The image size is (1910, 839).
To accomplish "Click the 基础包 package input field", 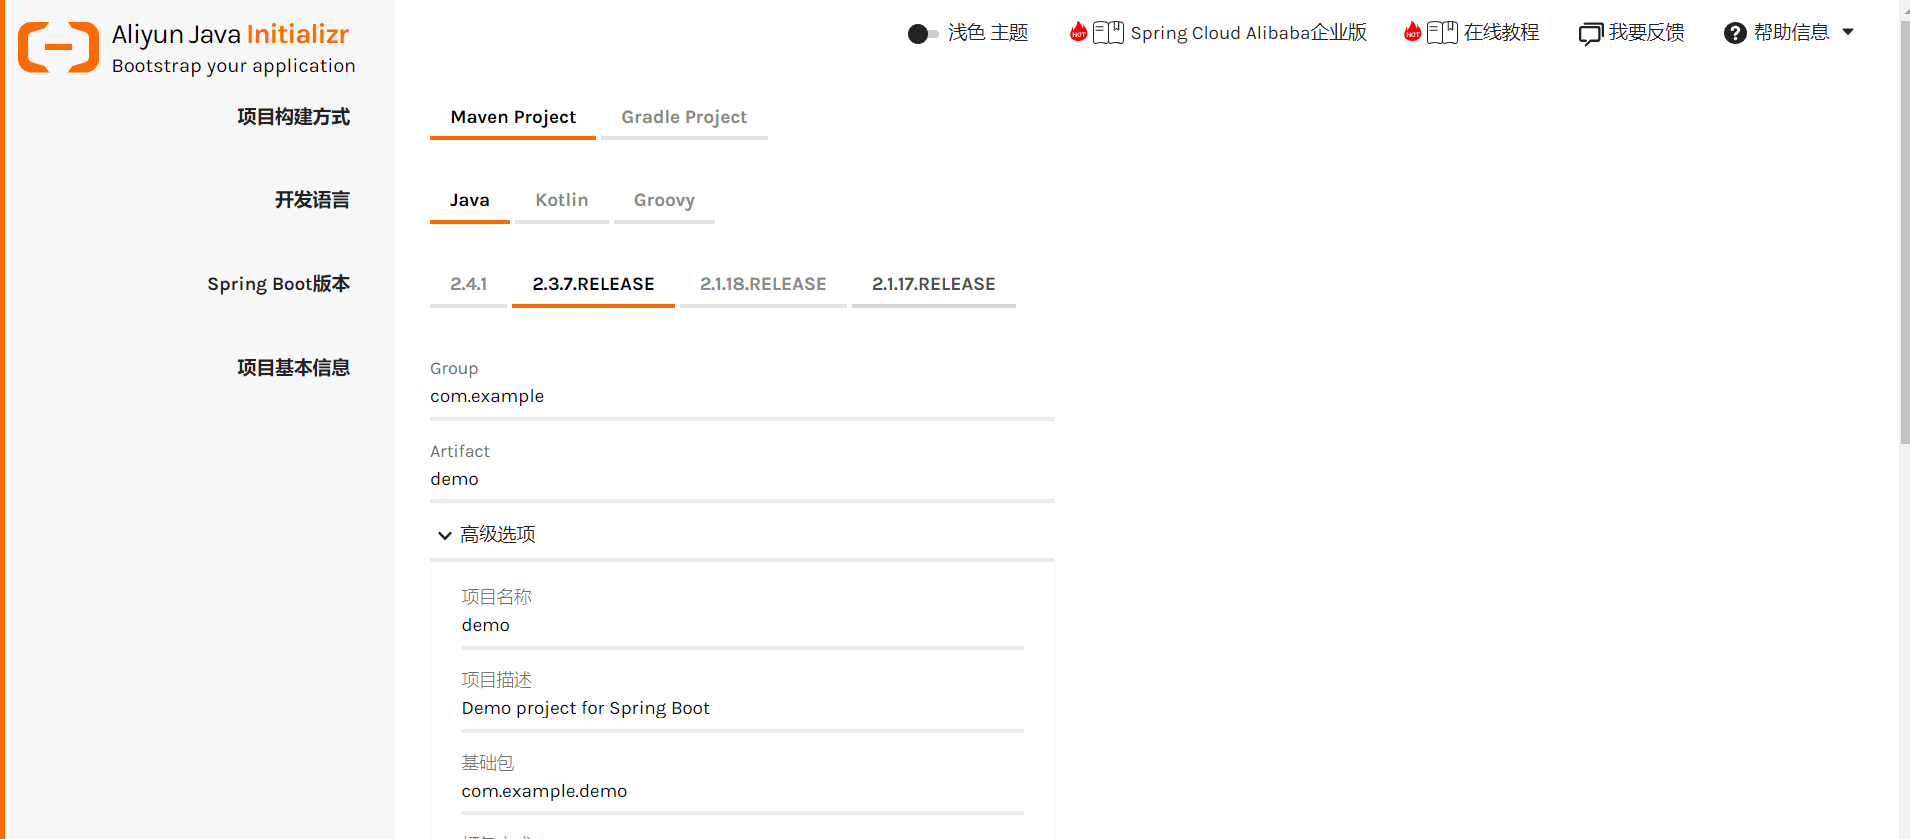I will click(742, 792).
